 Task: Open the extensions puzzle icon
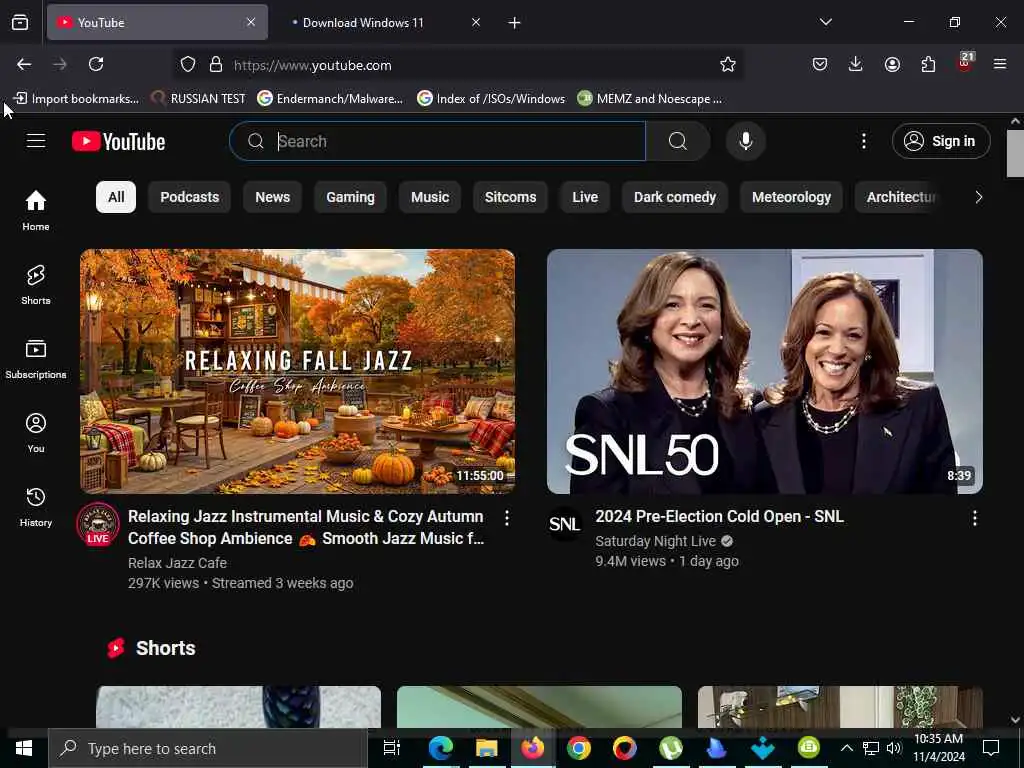point(928,64)
